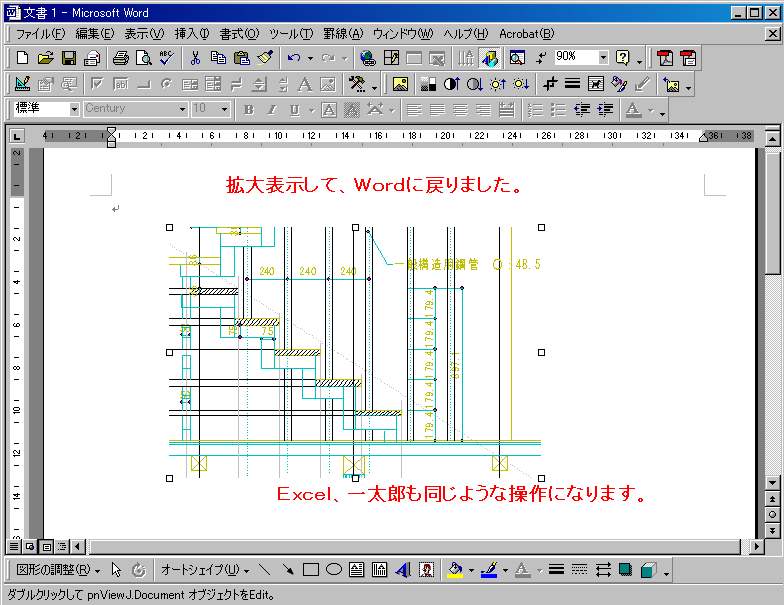Open the 編集(E) menu

point(94,34)
